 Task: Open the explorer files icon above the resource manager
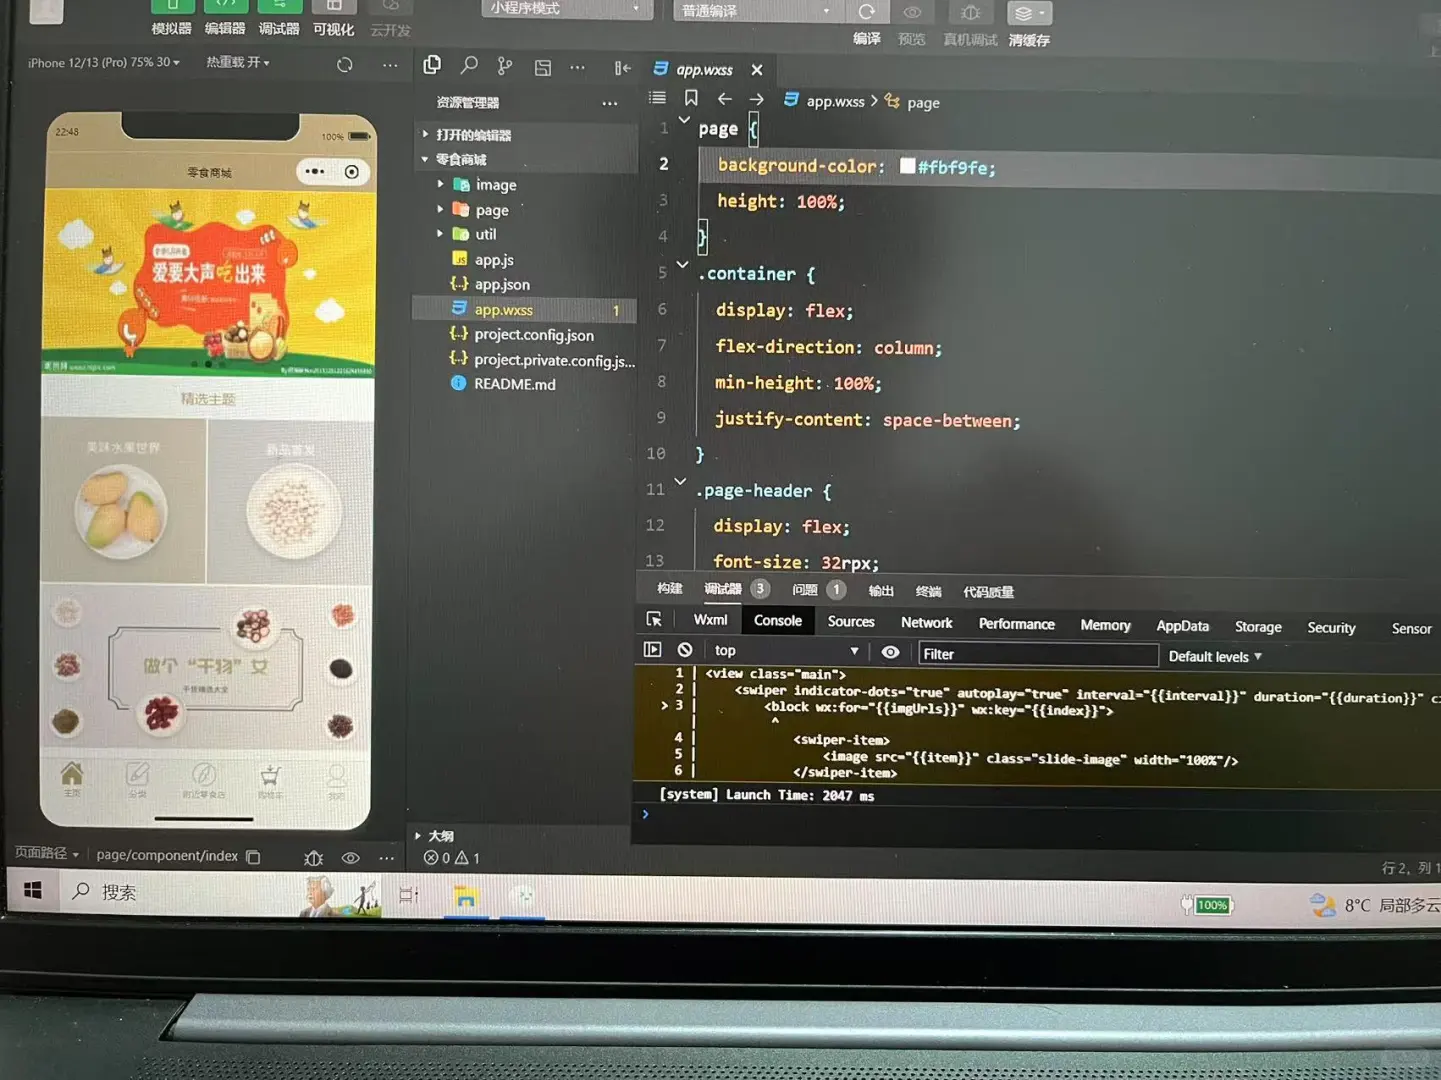coord(432,65)
